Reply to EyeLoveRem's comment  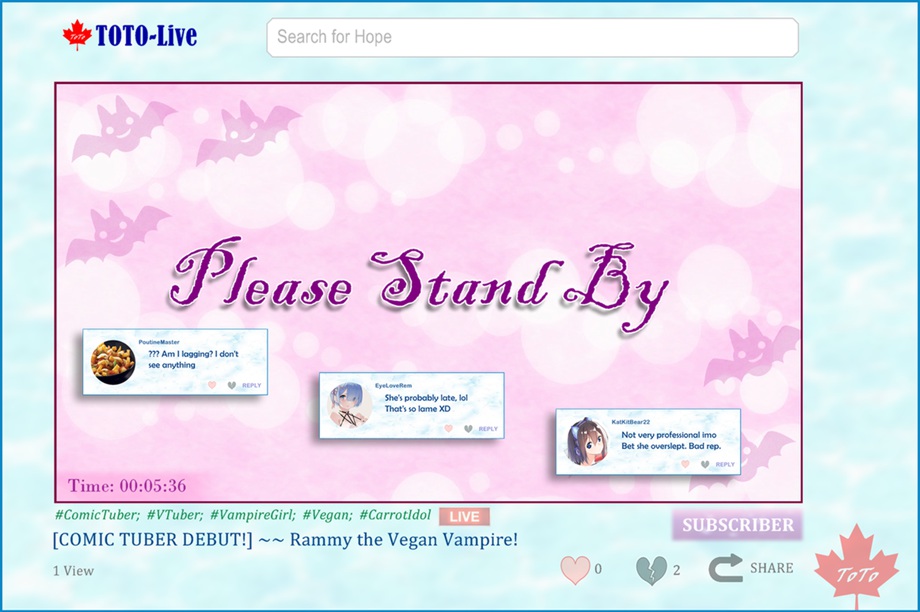tap(488, 429)
